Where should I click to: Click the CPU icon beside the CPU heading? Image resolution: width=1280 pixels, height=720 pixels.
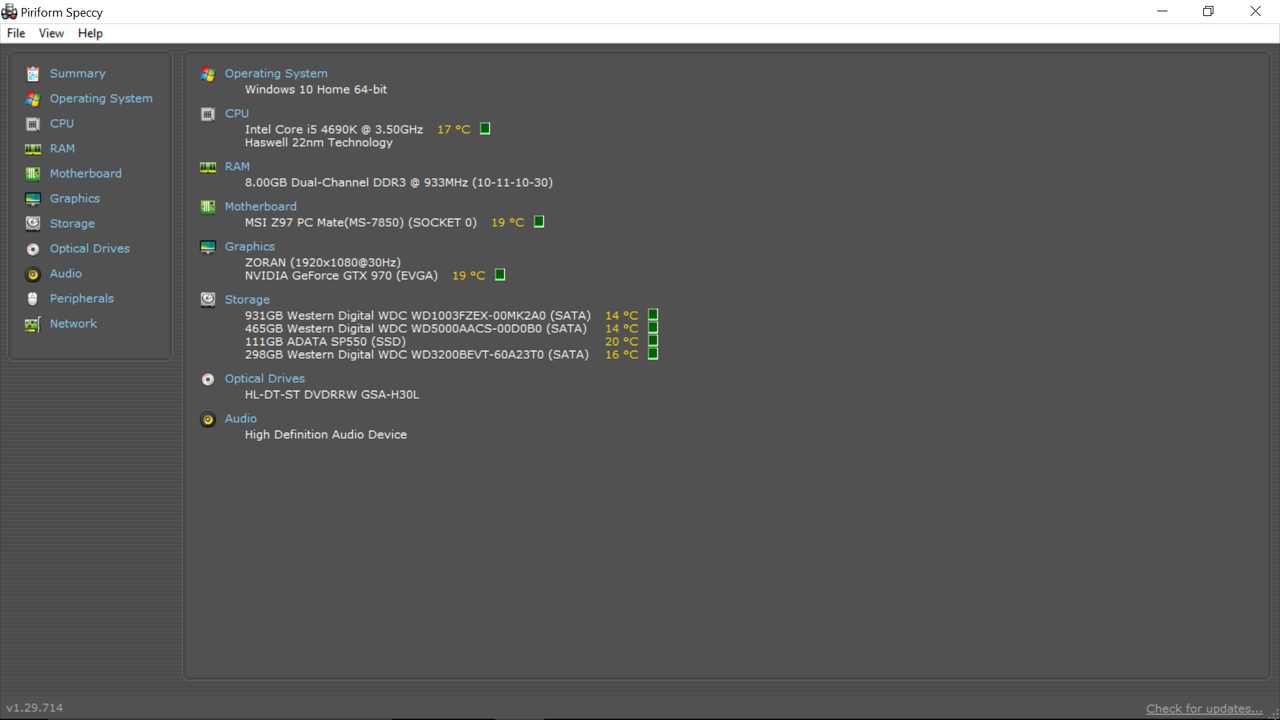tap(208, 114)
